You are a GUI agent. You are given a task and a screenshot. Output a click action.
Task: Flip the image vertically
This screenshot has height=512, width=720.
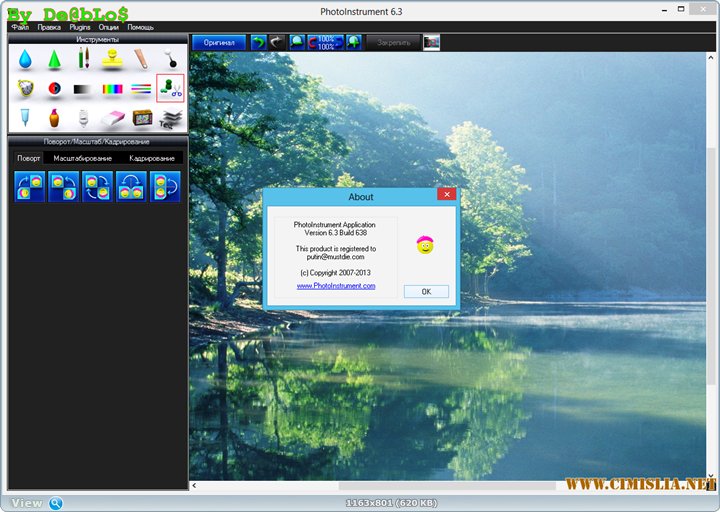click(x=165, y=186)
